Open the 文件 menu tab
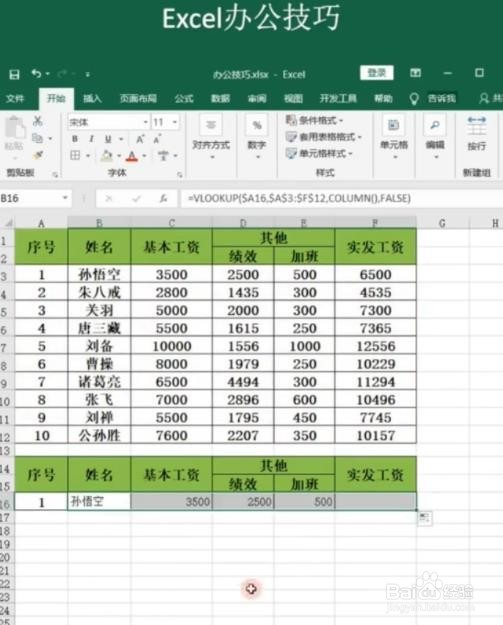 pyautogui.click(x=15, y=98)
